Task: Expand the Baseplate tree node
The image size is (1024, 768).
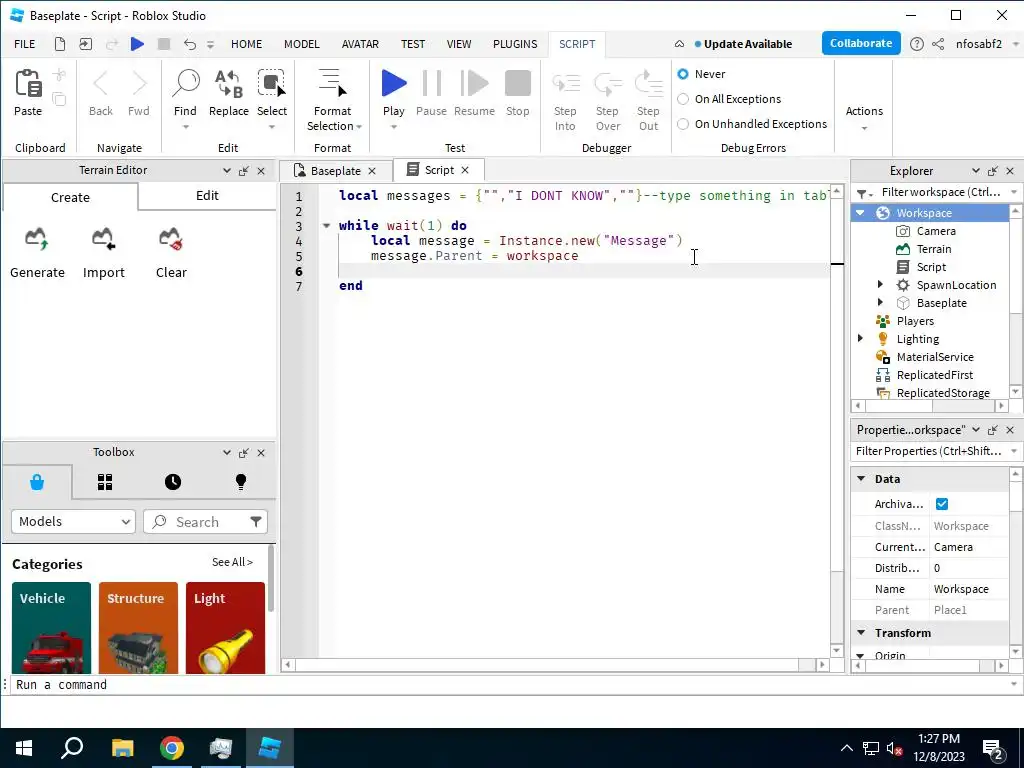Action: point(880,302)
